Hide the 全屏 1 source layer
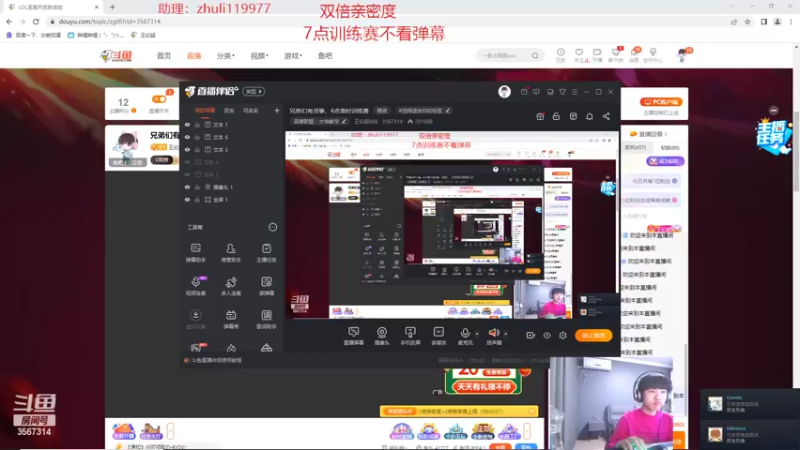 click(x=187, y=199)
